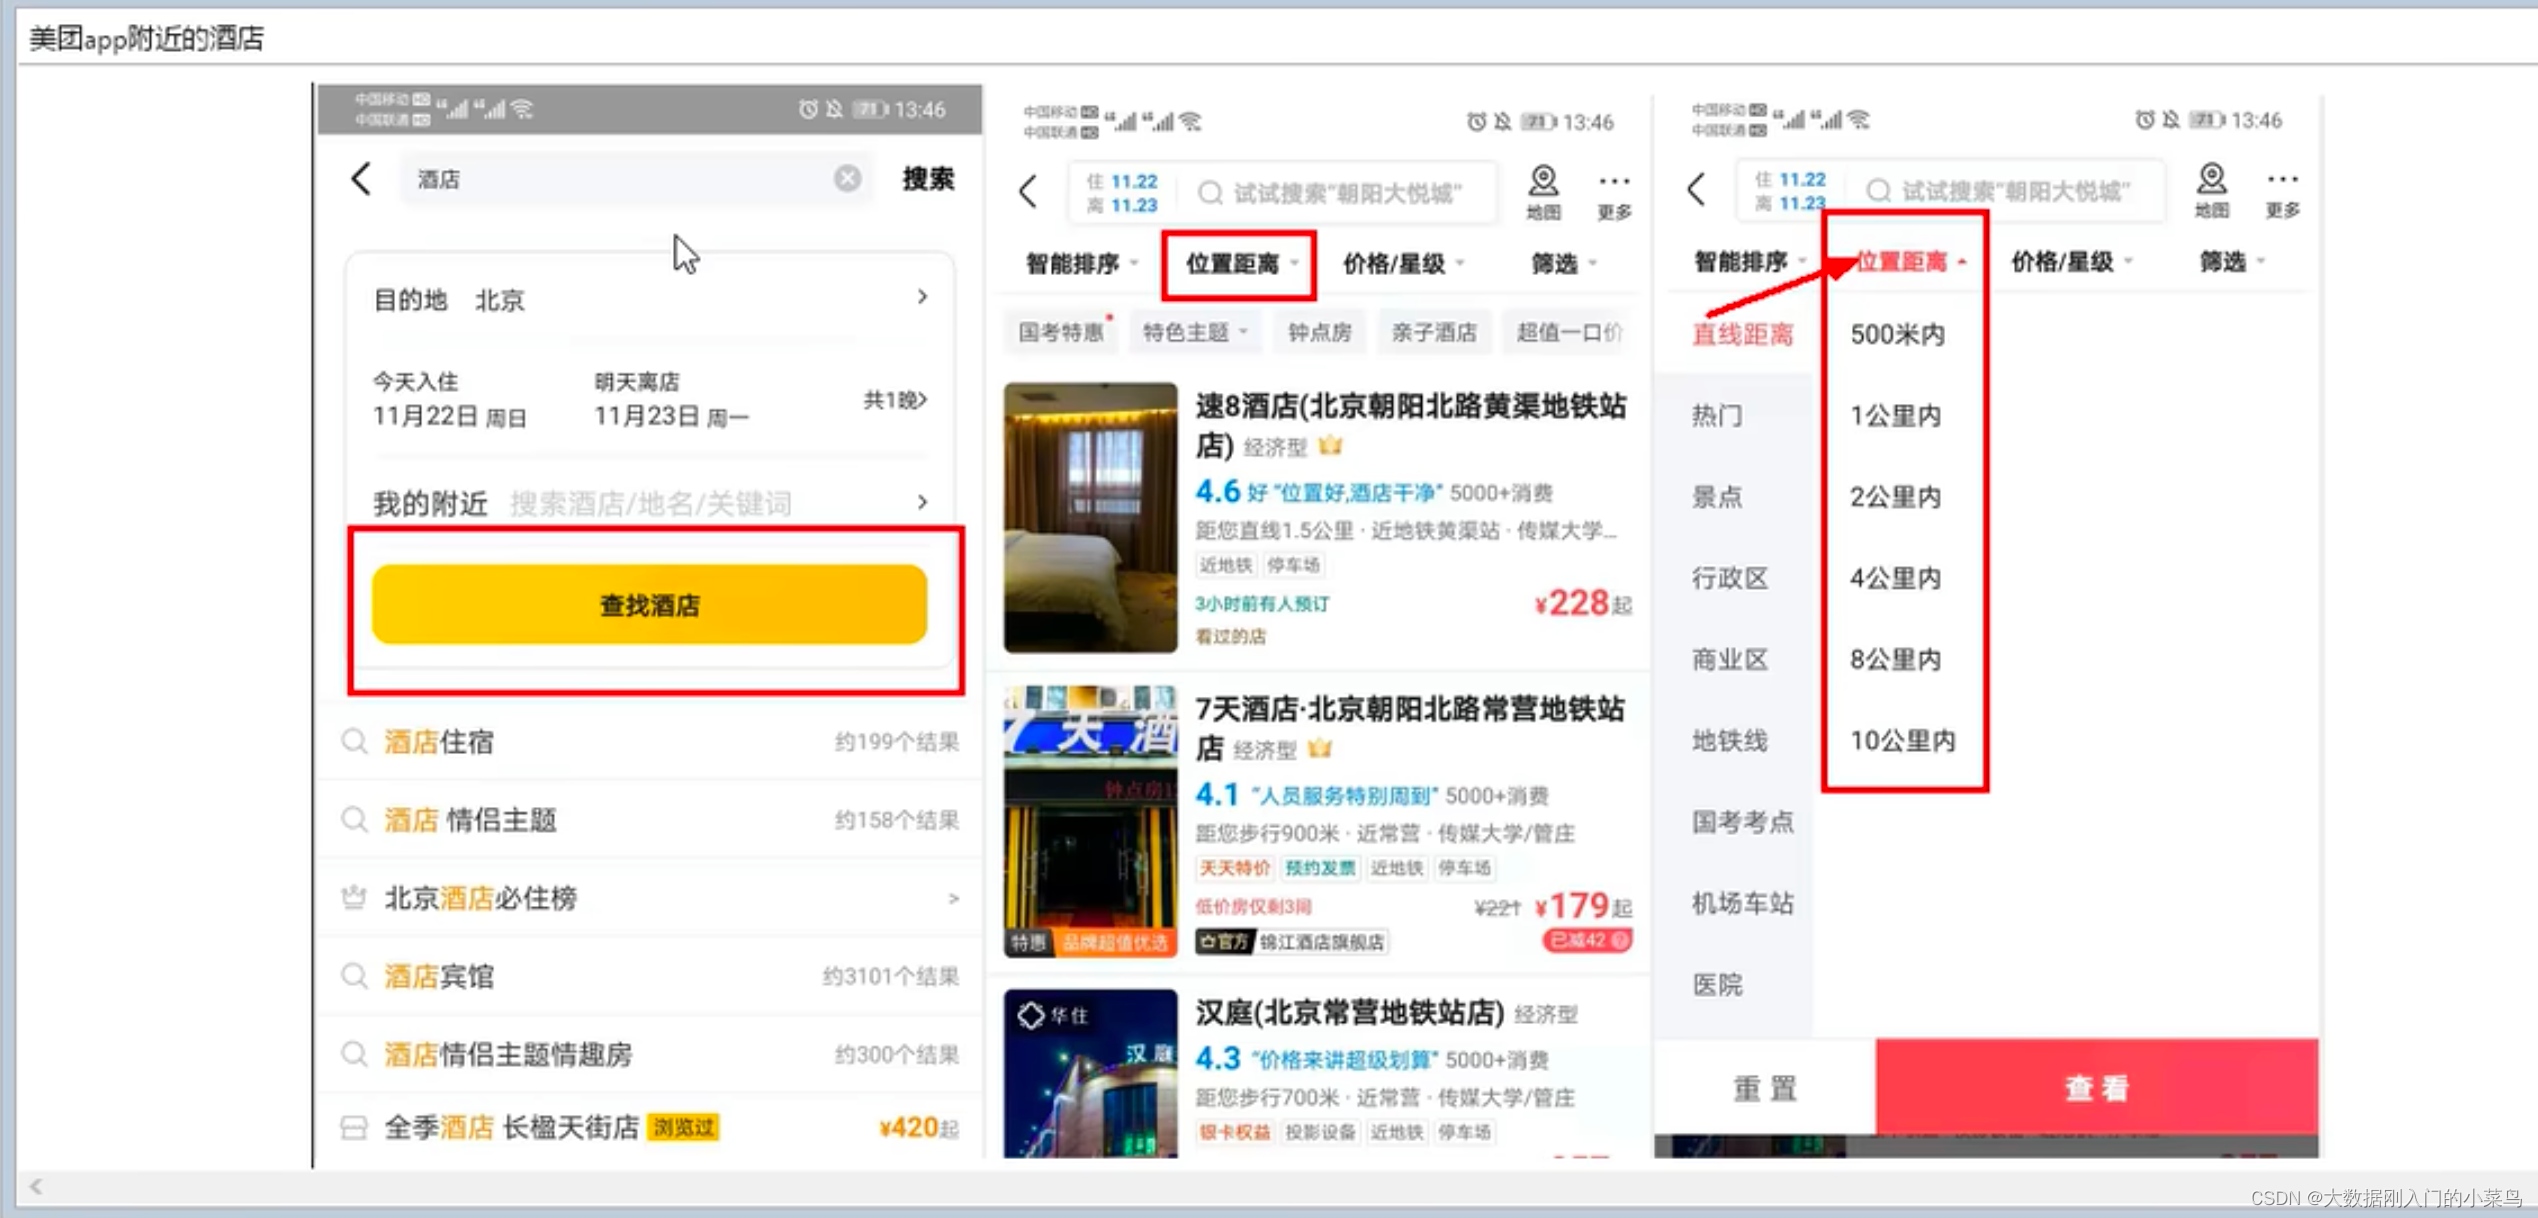
Task: Open 地图 map view in hotel list
Action: pos(1543,192)
